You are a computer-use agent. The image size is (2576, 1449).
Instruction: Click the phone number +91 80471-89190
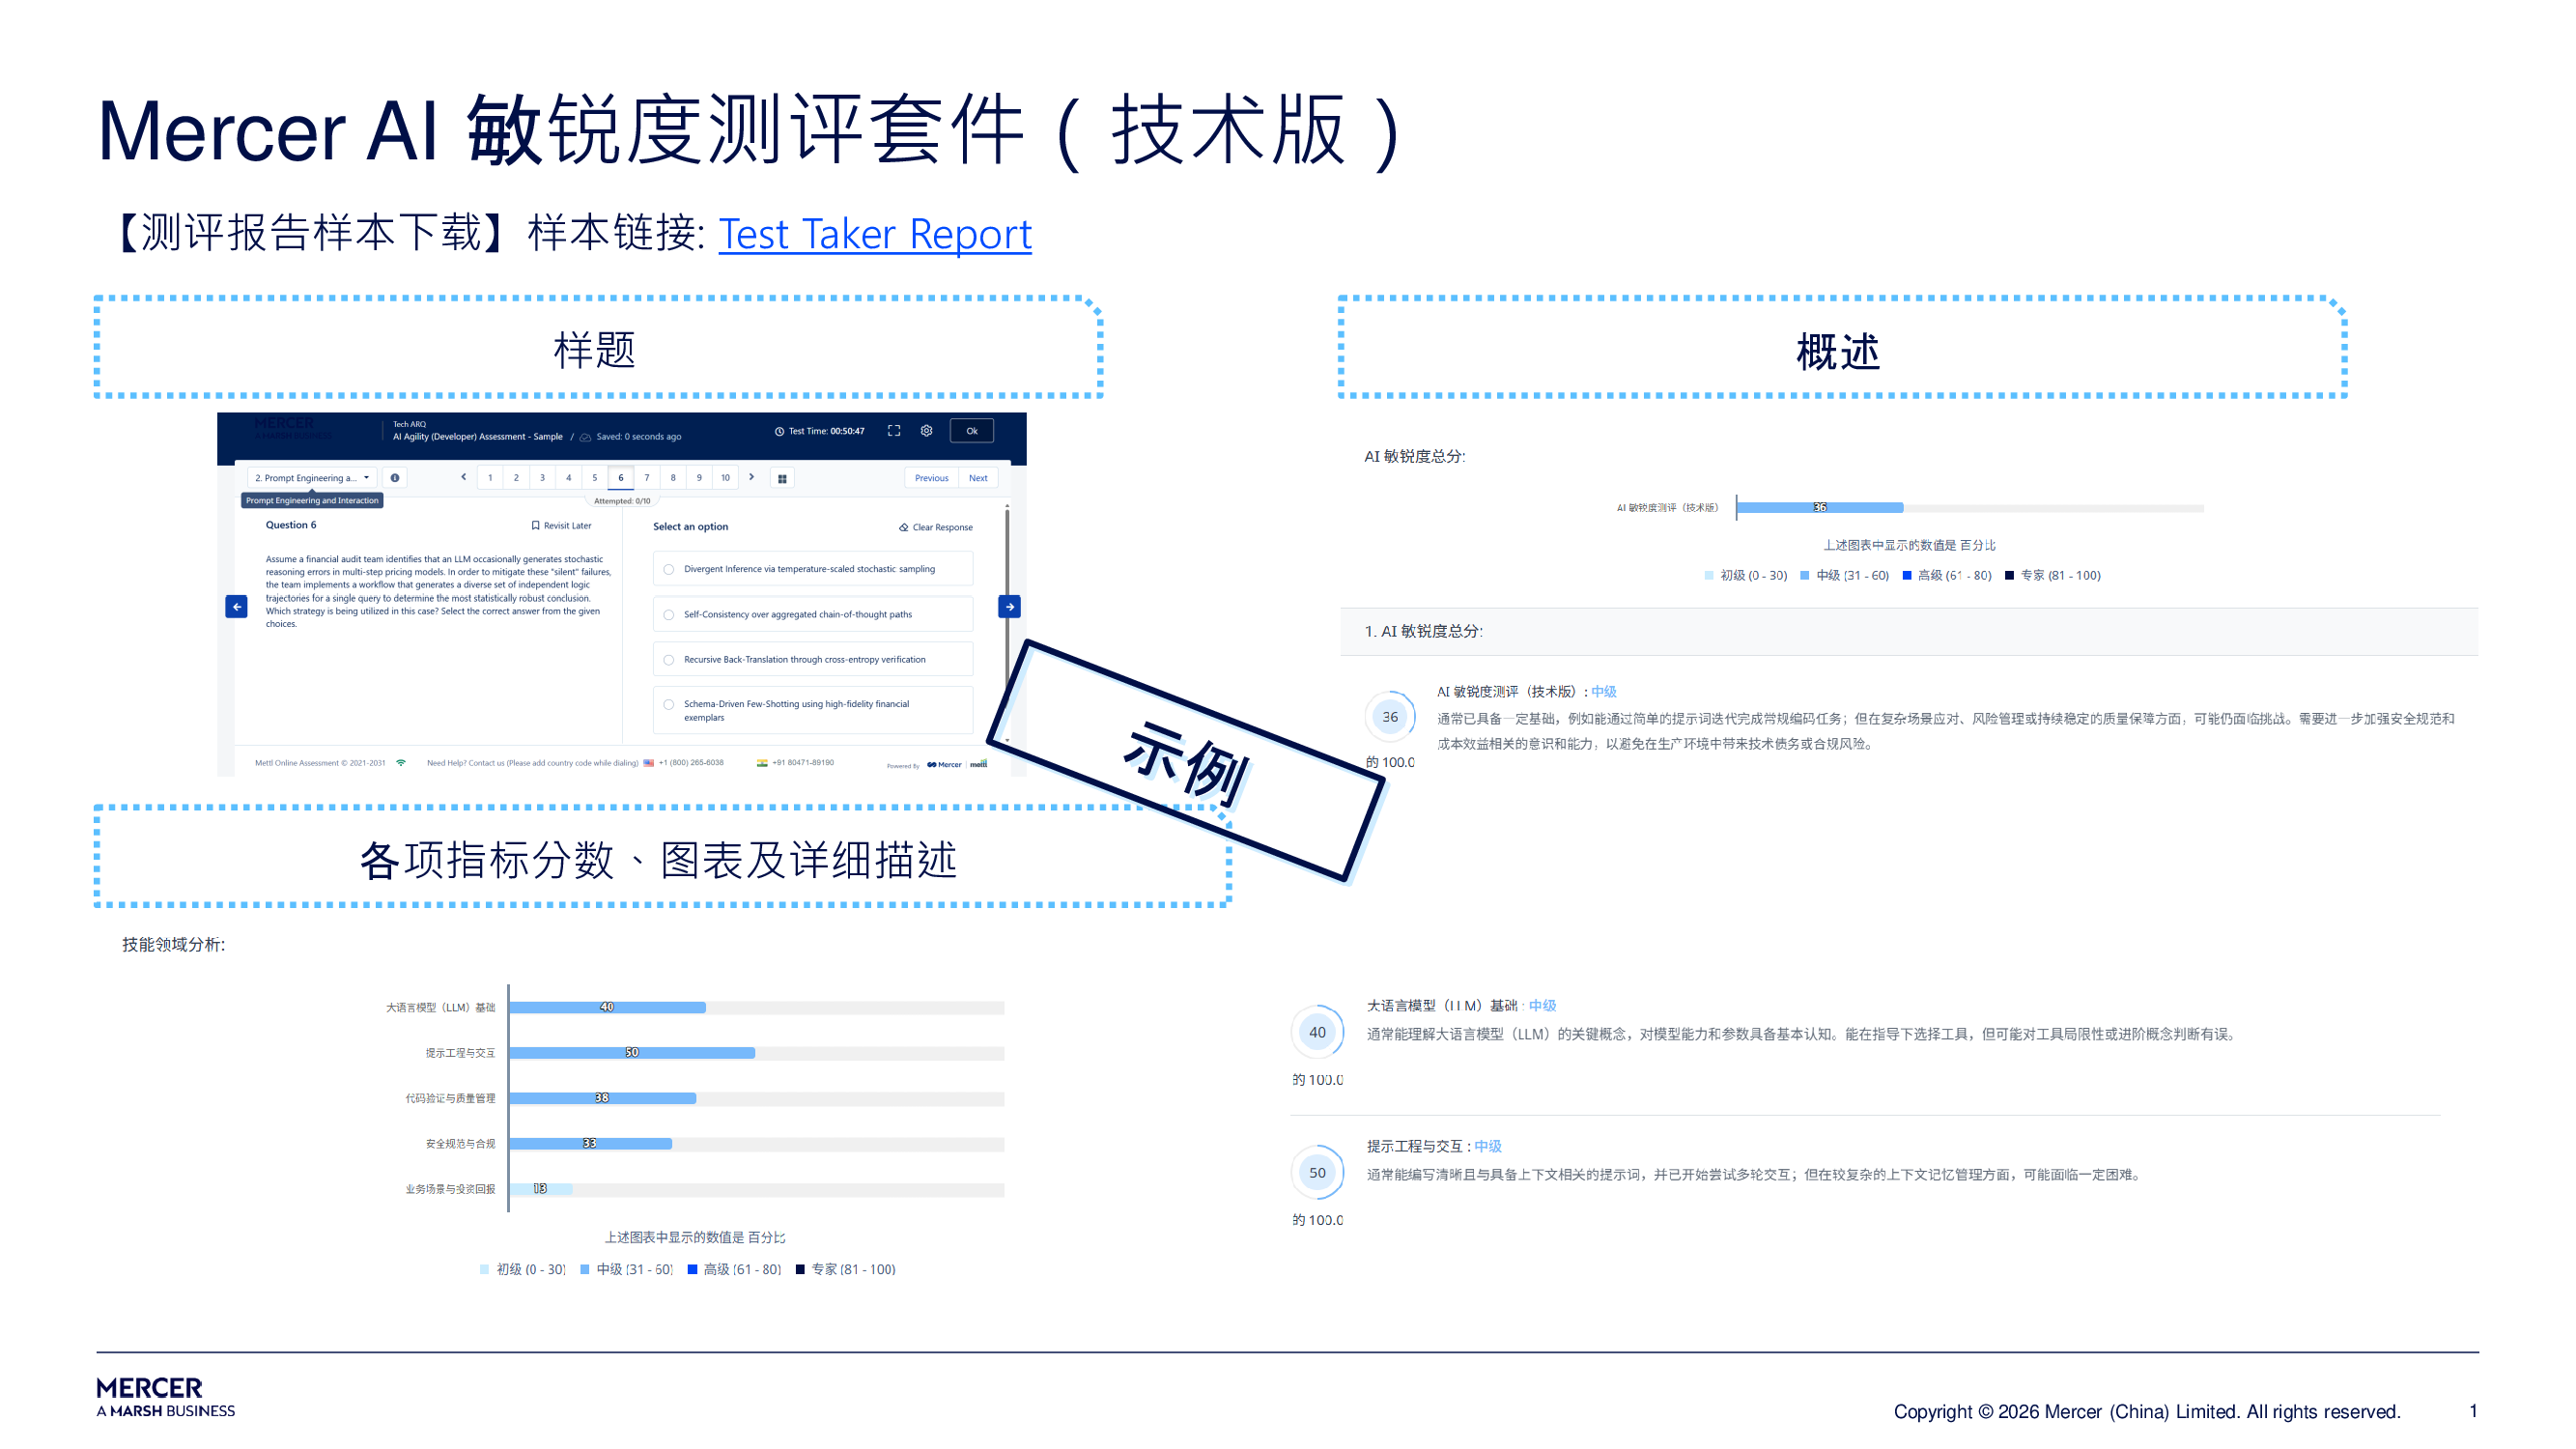point(803,763)
